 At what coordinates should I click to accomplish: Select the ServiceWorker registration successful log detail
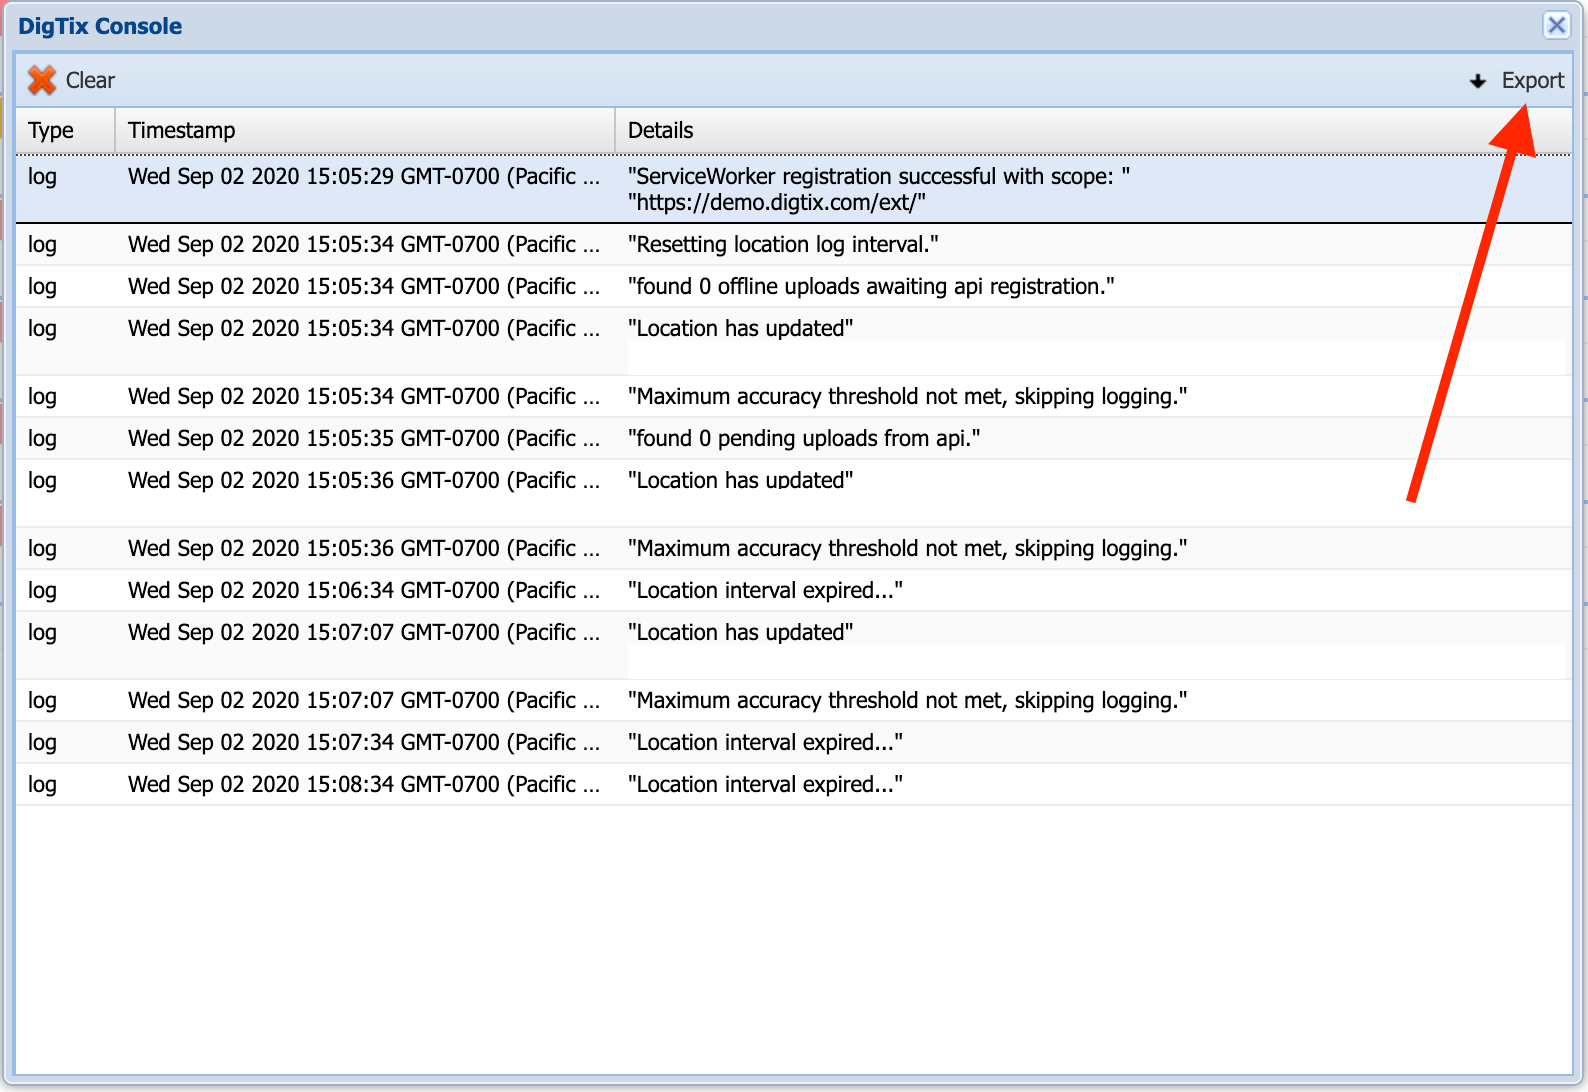(x=879, y=189)
